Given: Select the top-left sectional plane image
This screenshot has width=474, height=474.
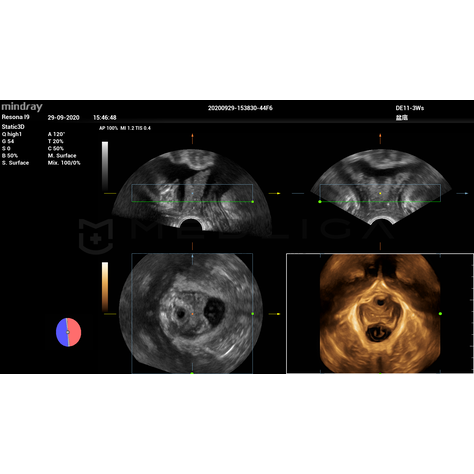Looking at the screenshot, I should coord(191,190).
